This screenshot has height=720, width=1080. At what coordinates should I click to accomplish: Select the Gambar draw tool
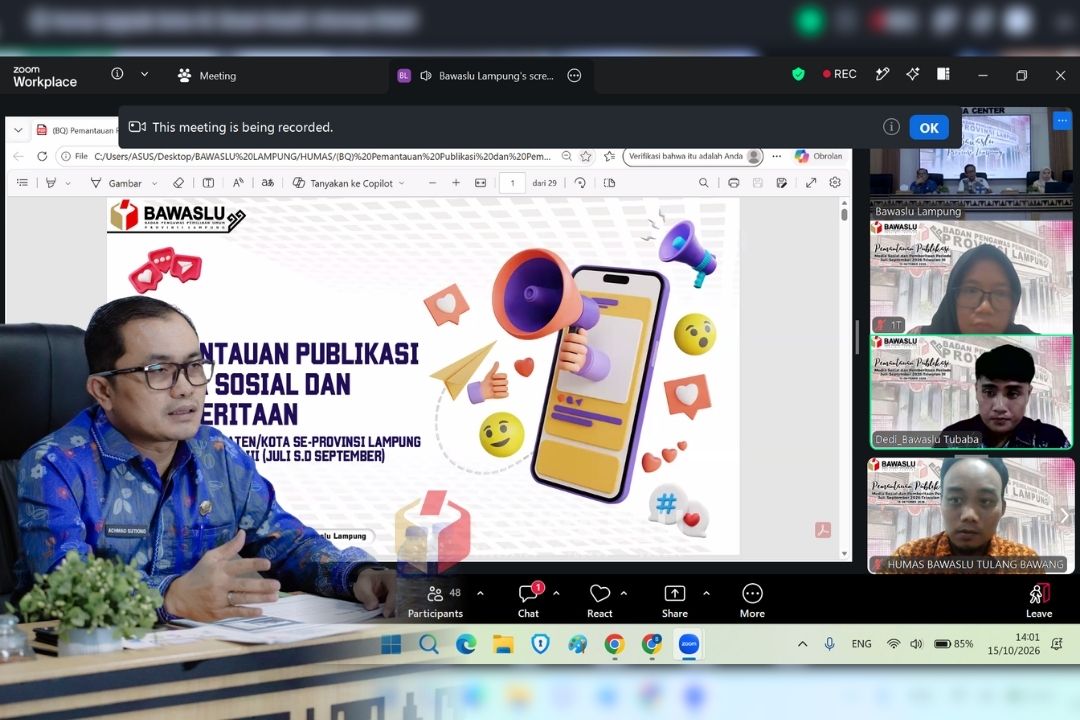(x=116, y=183)
